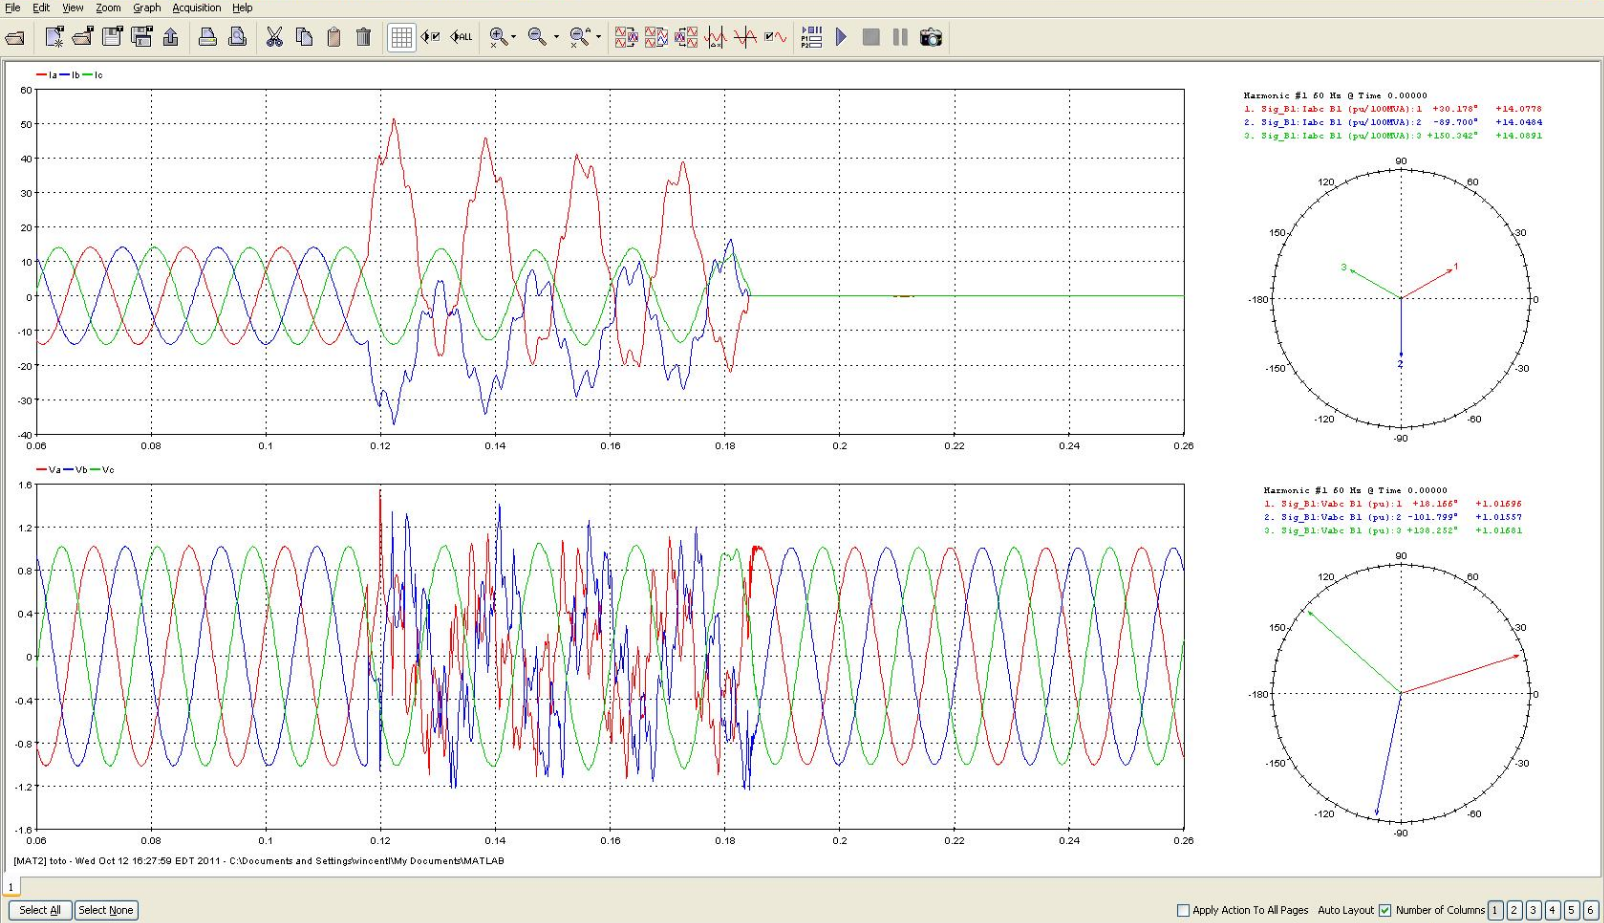
Task: Click the Va legend entry
Action: (49, 470)
